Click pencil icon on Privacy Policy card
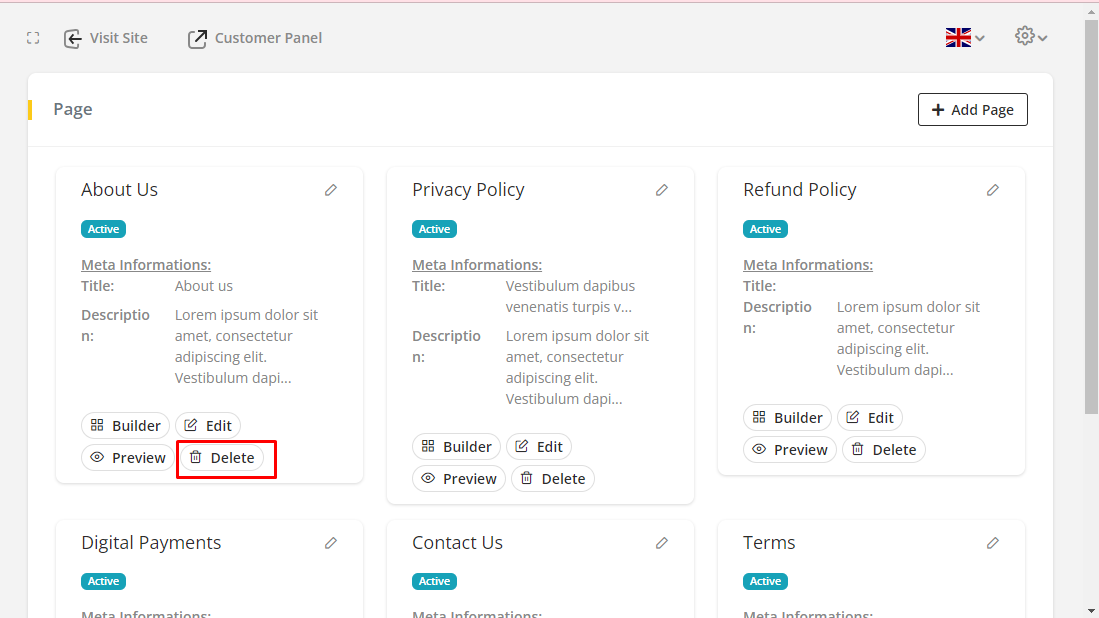This screenshot has height=618, width=1099. tap(662, 190)
